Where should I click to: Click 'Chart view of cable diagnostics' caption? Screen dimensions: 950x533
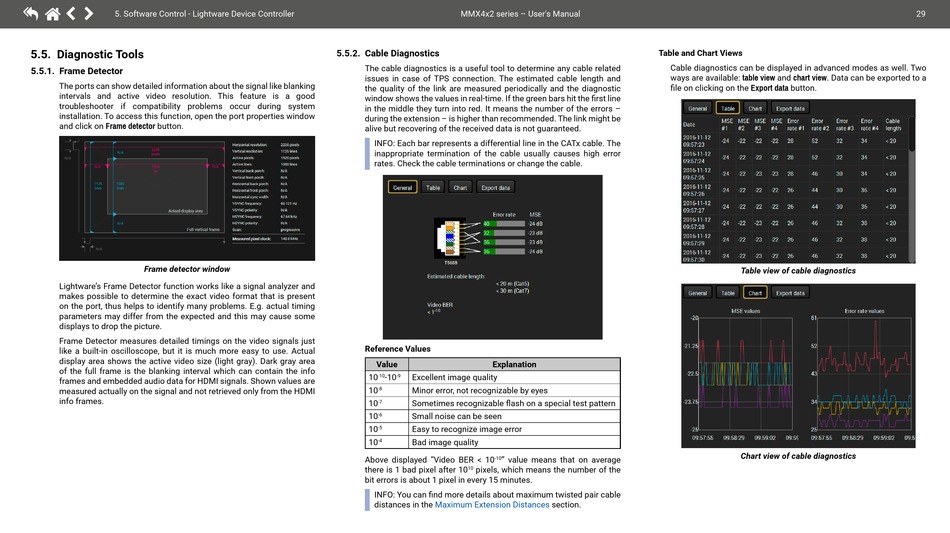click(x=798, y=456)
